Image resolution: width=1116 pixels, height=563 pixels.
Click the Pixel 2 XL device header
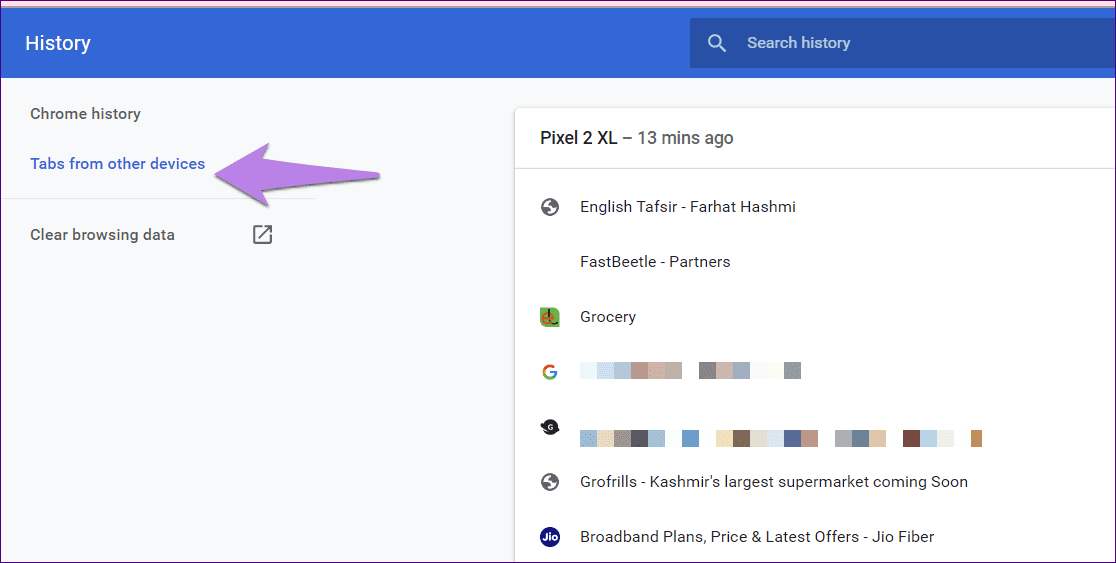636,138
